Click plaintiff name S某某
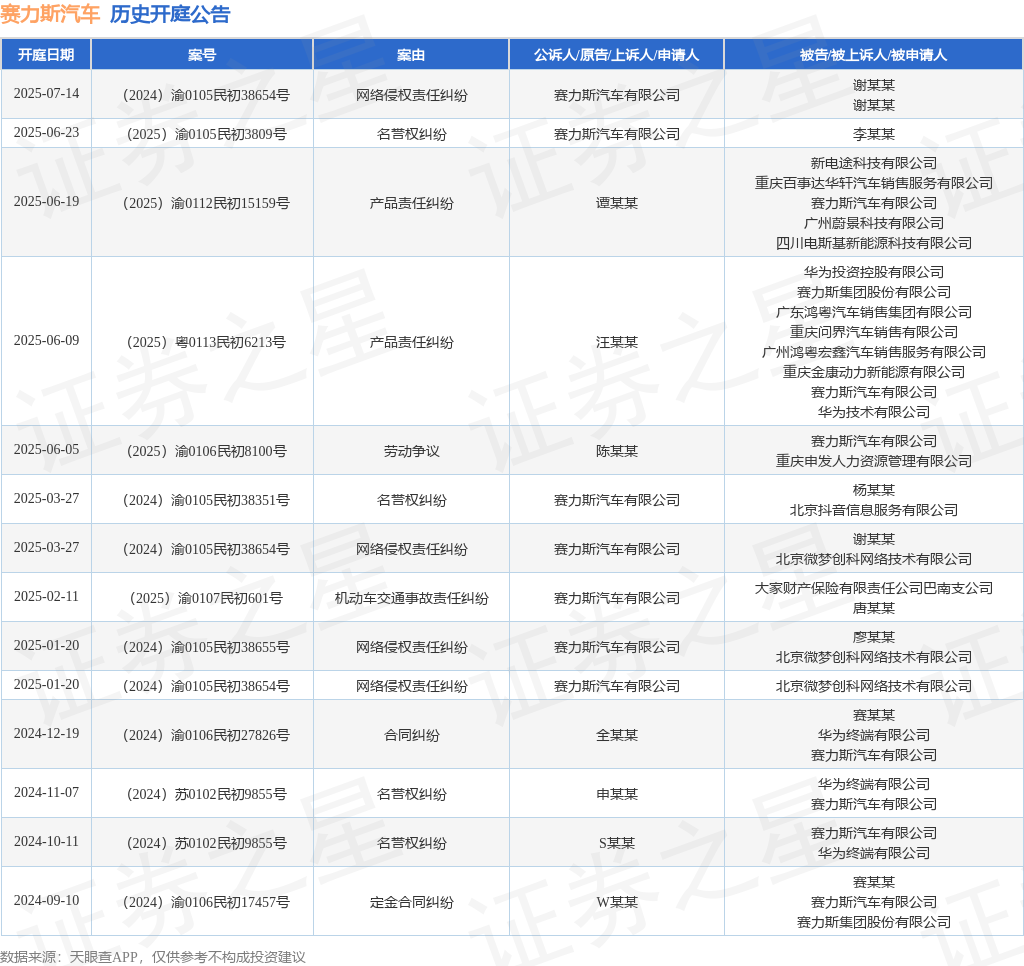Image resolution: width=1024 pixels, height=966 pixels. (616, 843)
